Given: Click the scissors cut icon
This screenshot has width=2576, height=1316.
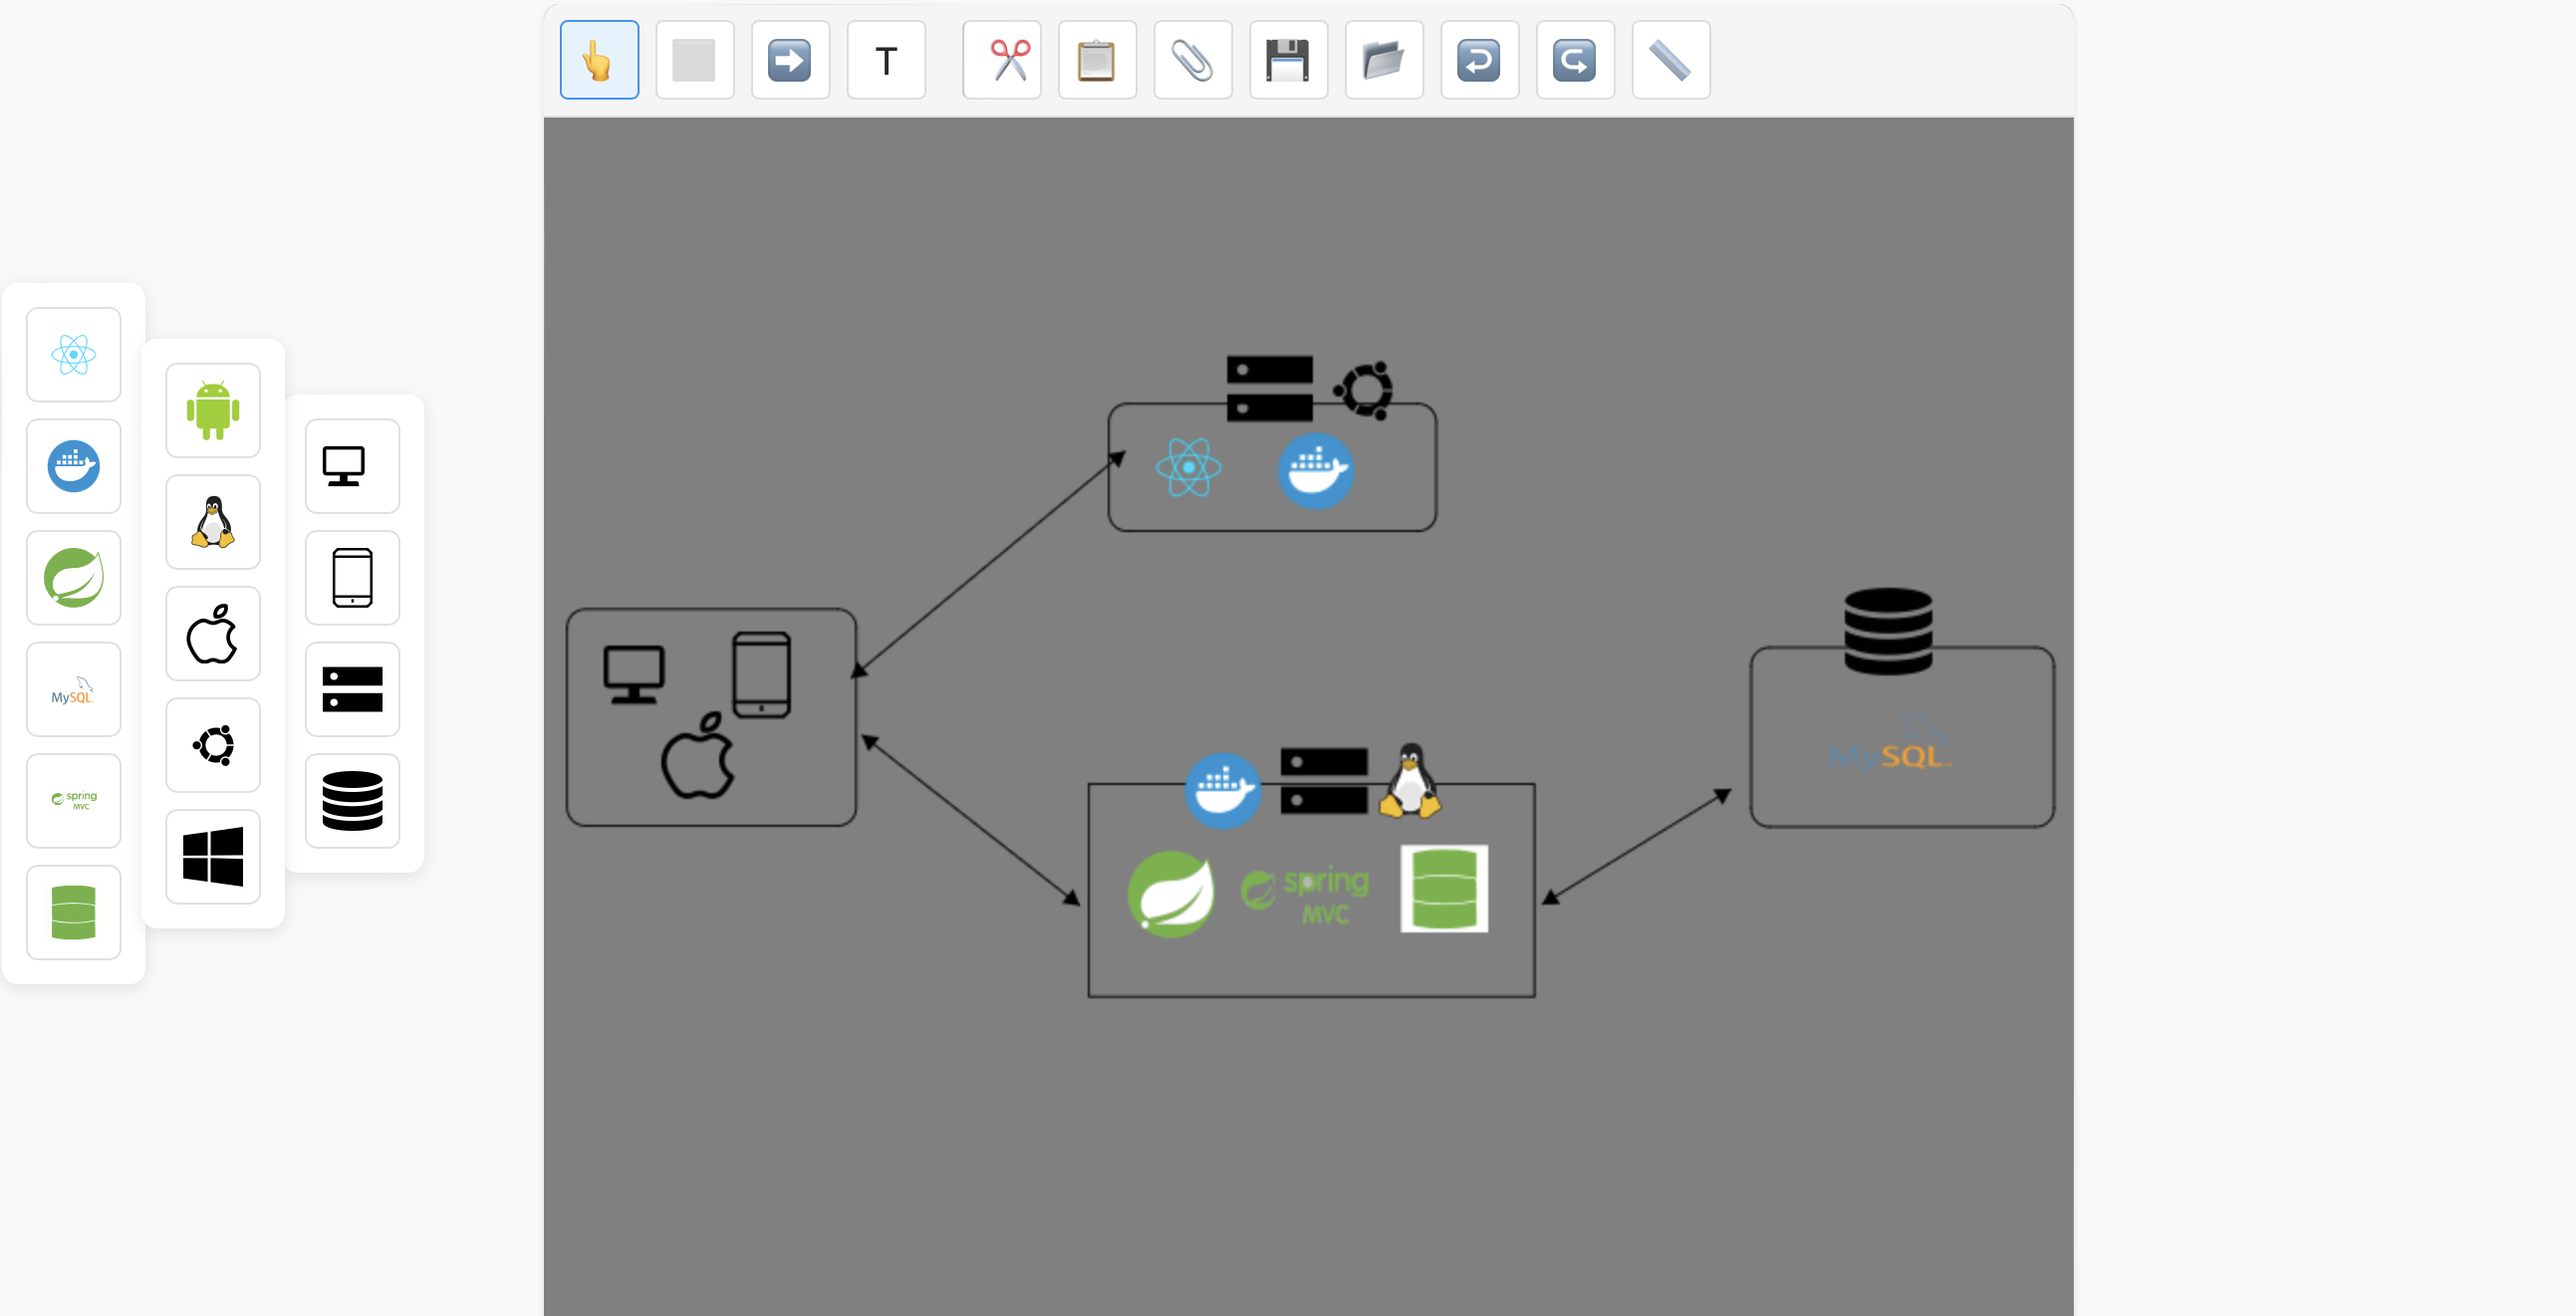Looking at the screenshot, I should [x=1001, y=60].
